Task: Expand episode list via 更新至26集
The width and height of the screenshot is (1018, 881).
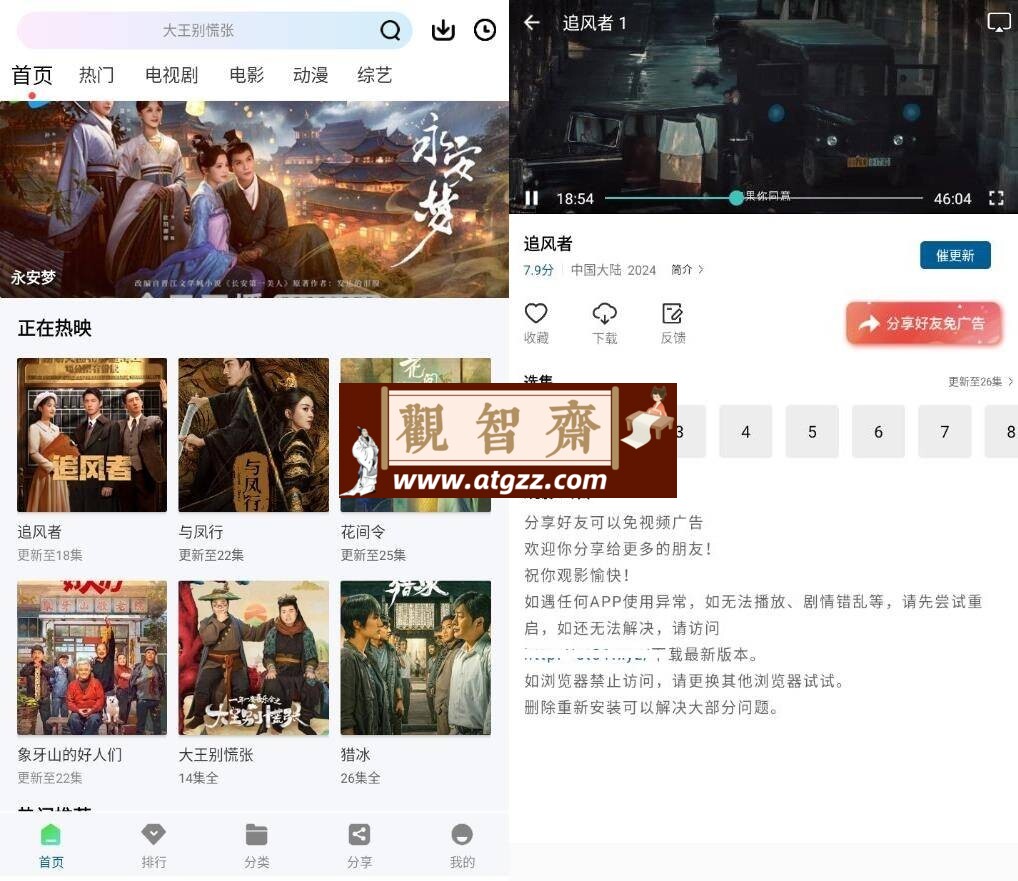Action: click(x=980, y=382)
